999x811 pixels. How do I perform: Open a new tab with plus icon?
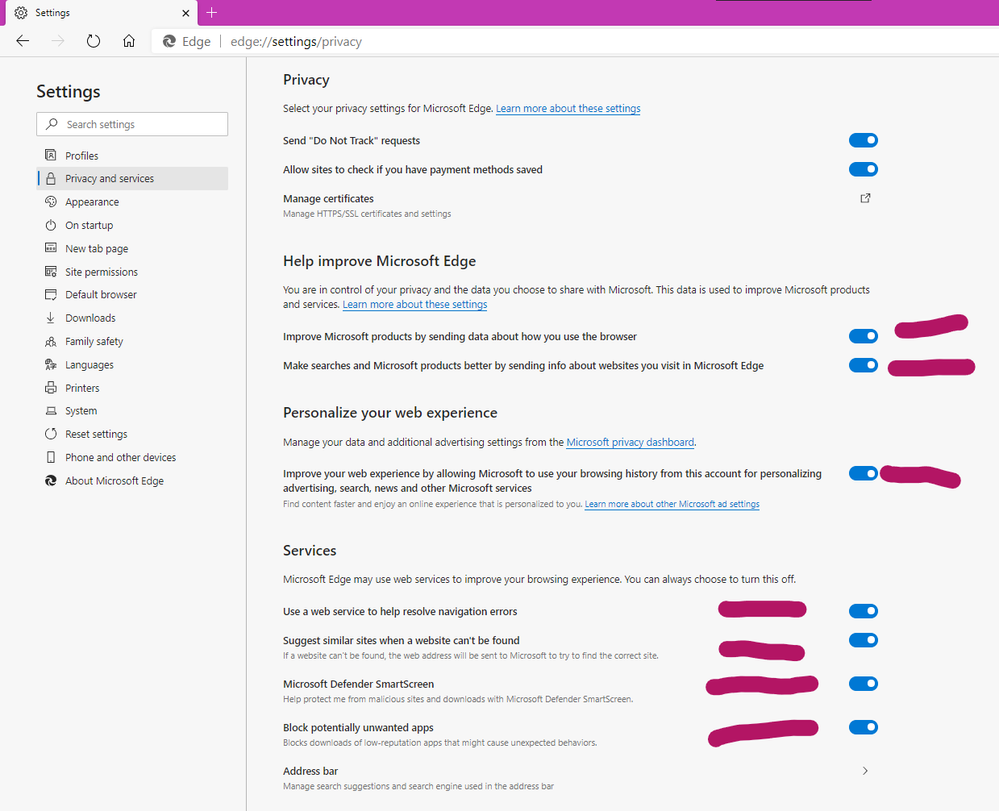(212, 13)
